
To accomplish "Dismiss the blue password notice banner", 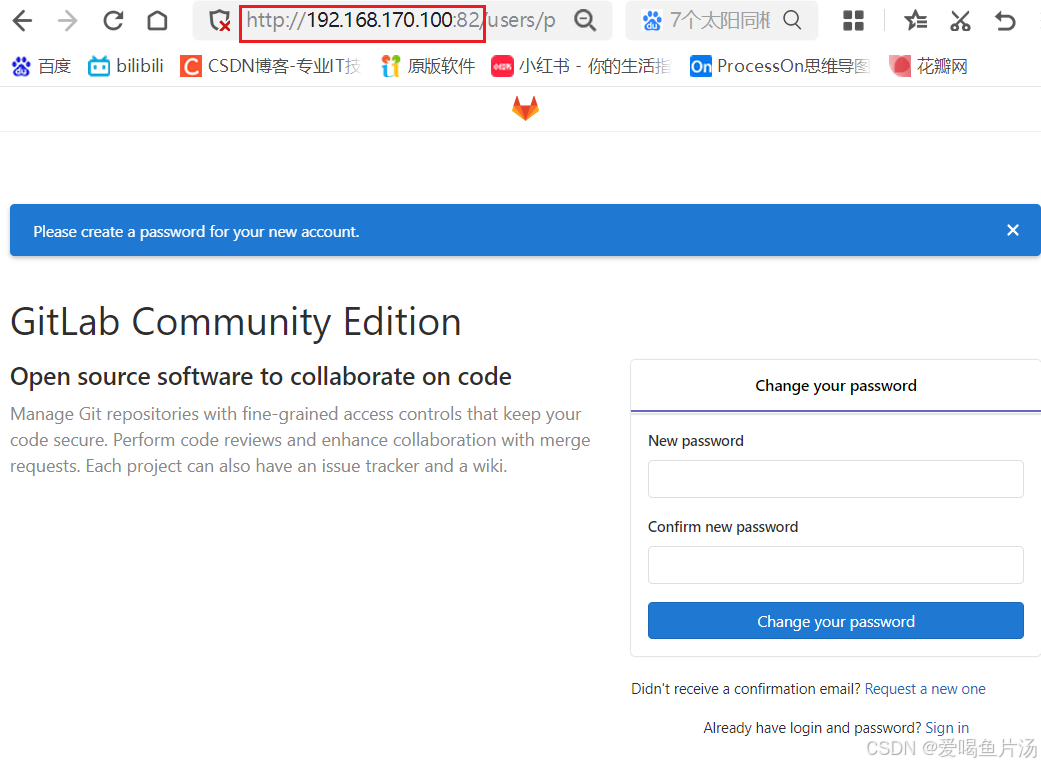I will point(1012,230).
